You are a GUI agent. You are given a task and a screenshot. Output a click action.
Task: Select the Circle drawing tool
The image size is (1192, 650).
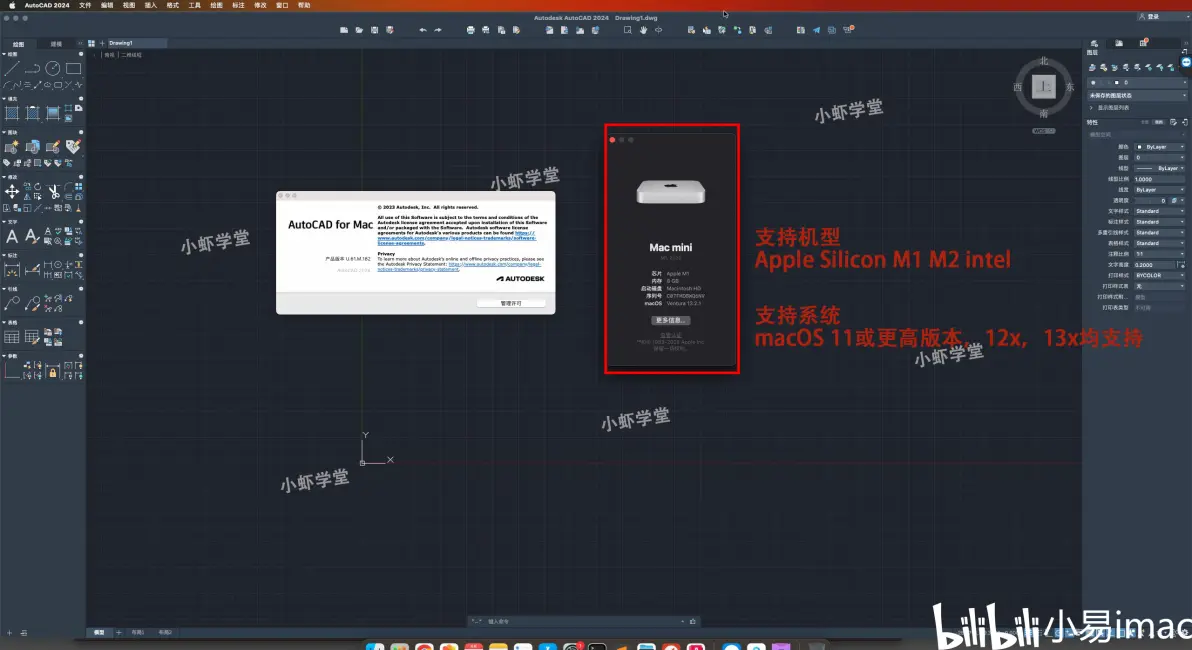click(52, 68)
